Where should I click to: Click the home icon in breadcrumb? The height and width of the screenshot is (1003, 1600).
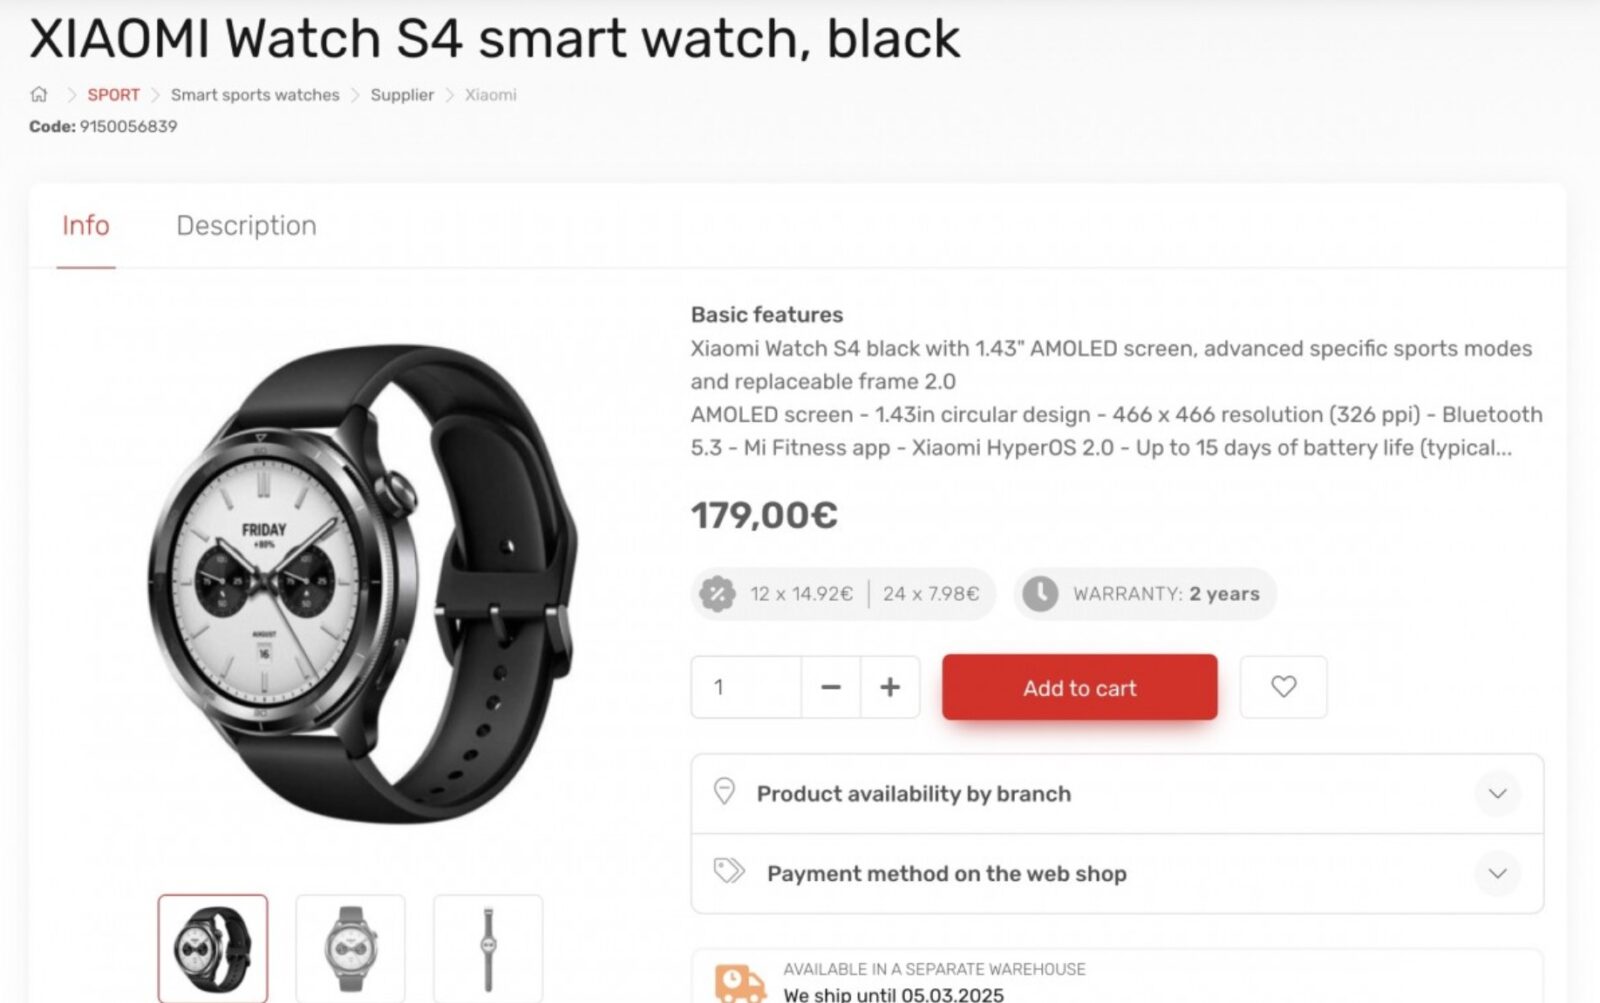pos(39,94)
